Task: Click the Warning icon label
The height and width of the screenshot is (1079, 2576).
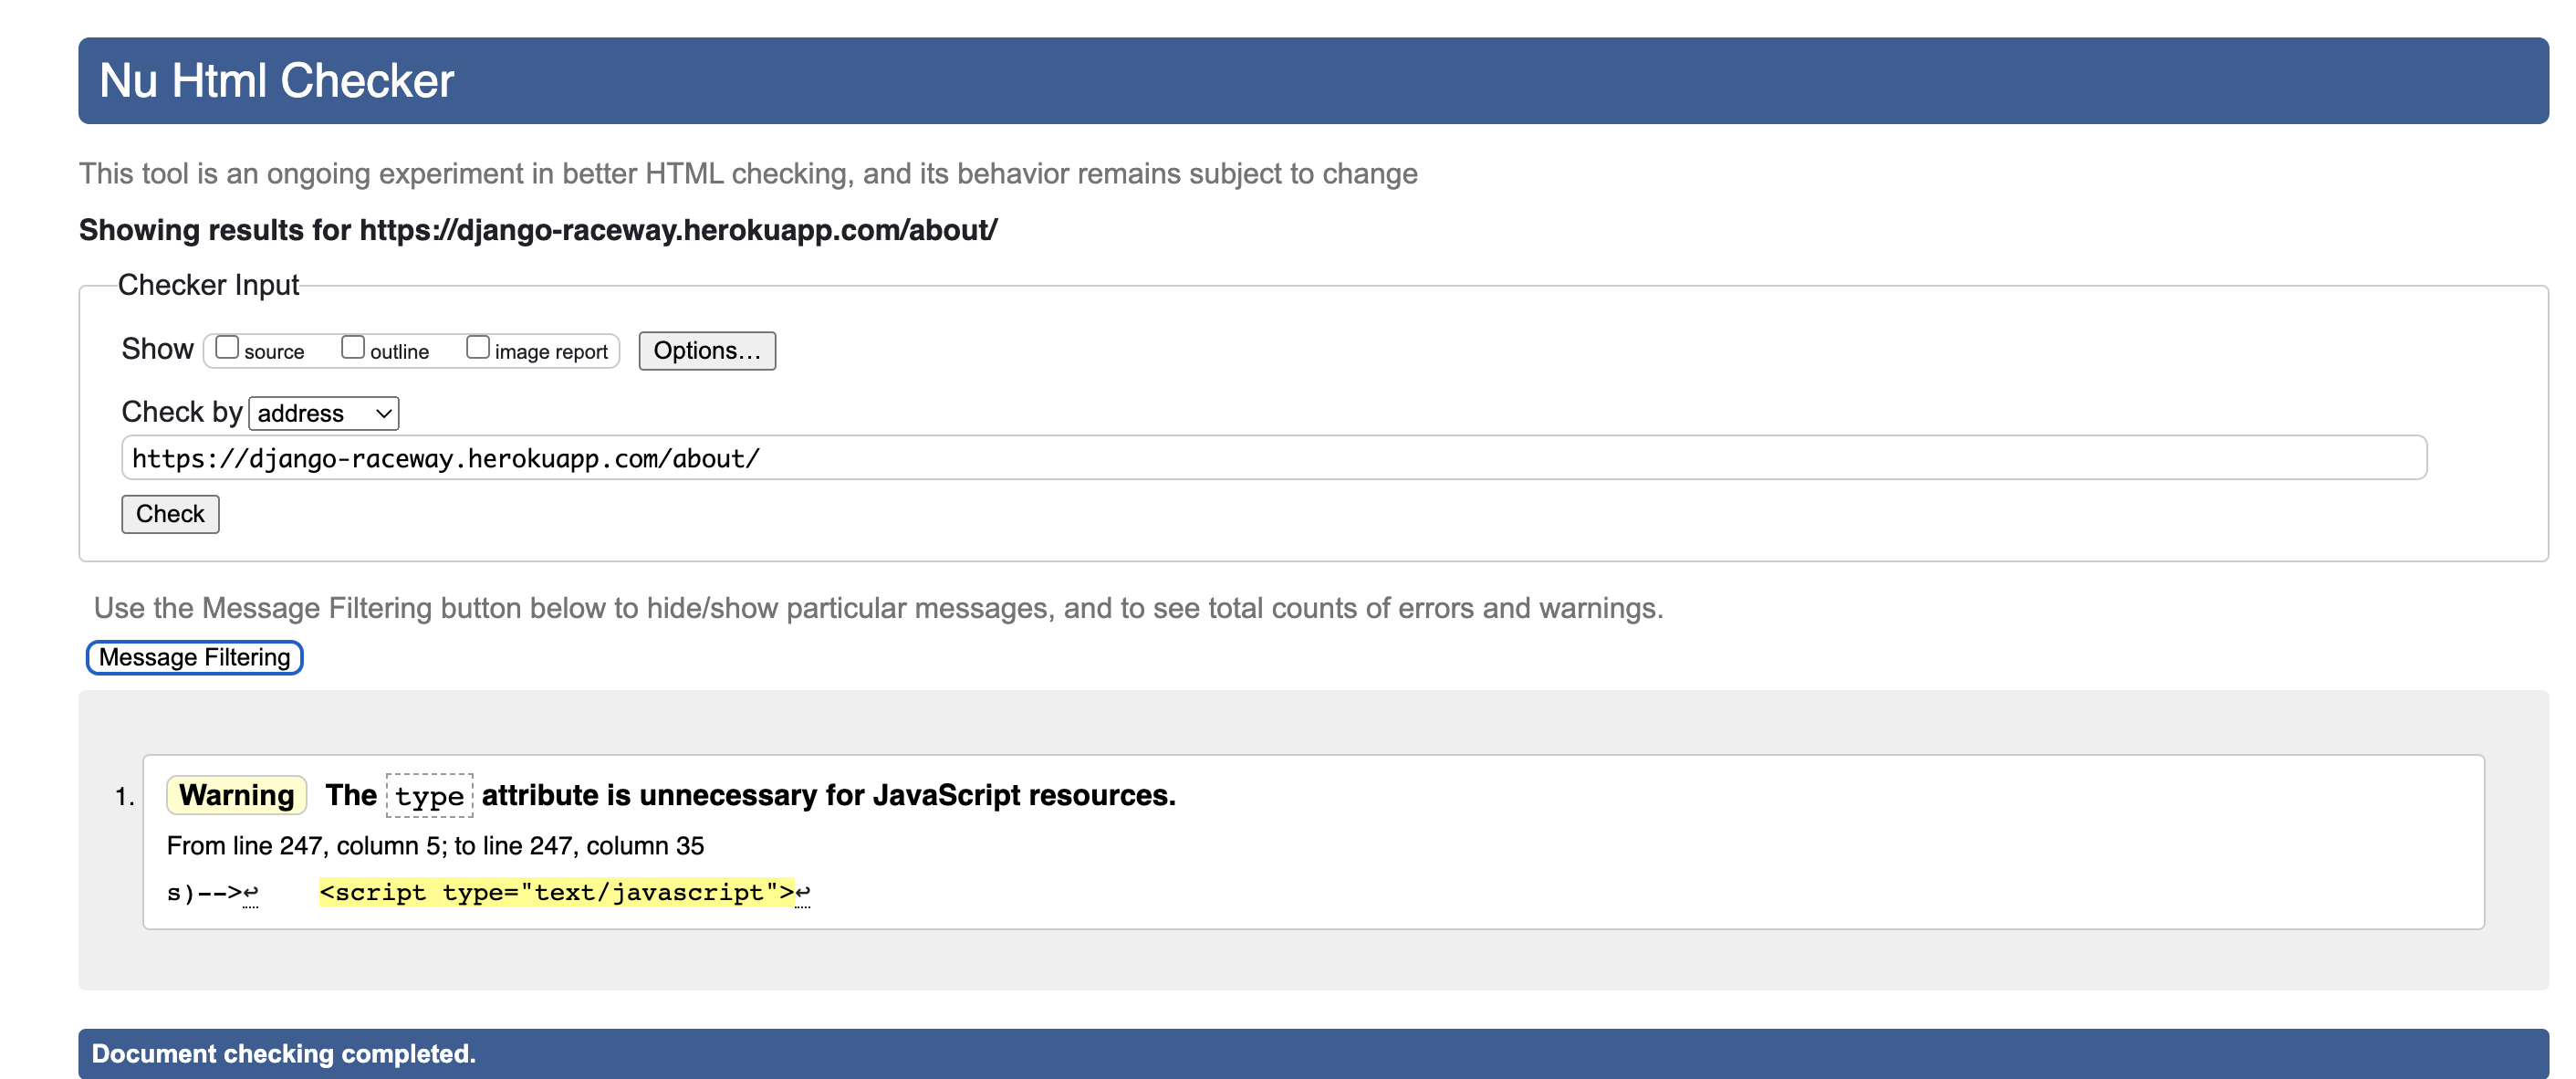Action: pos(236,795)
